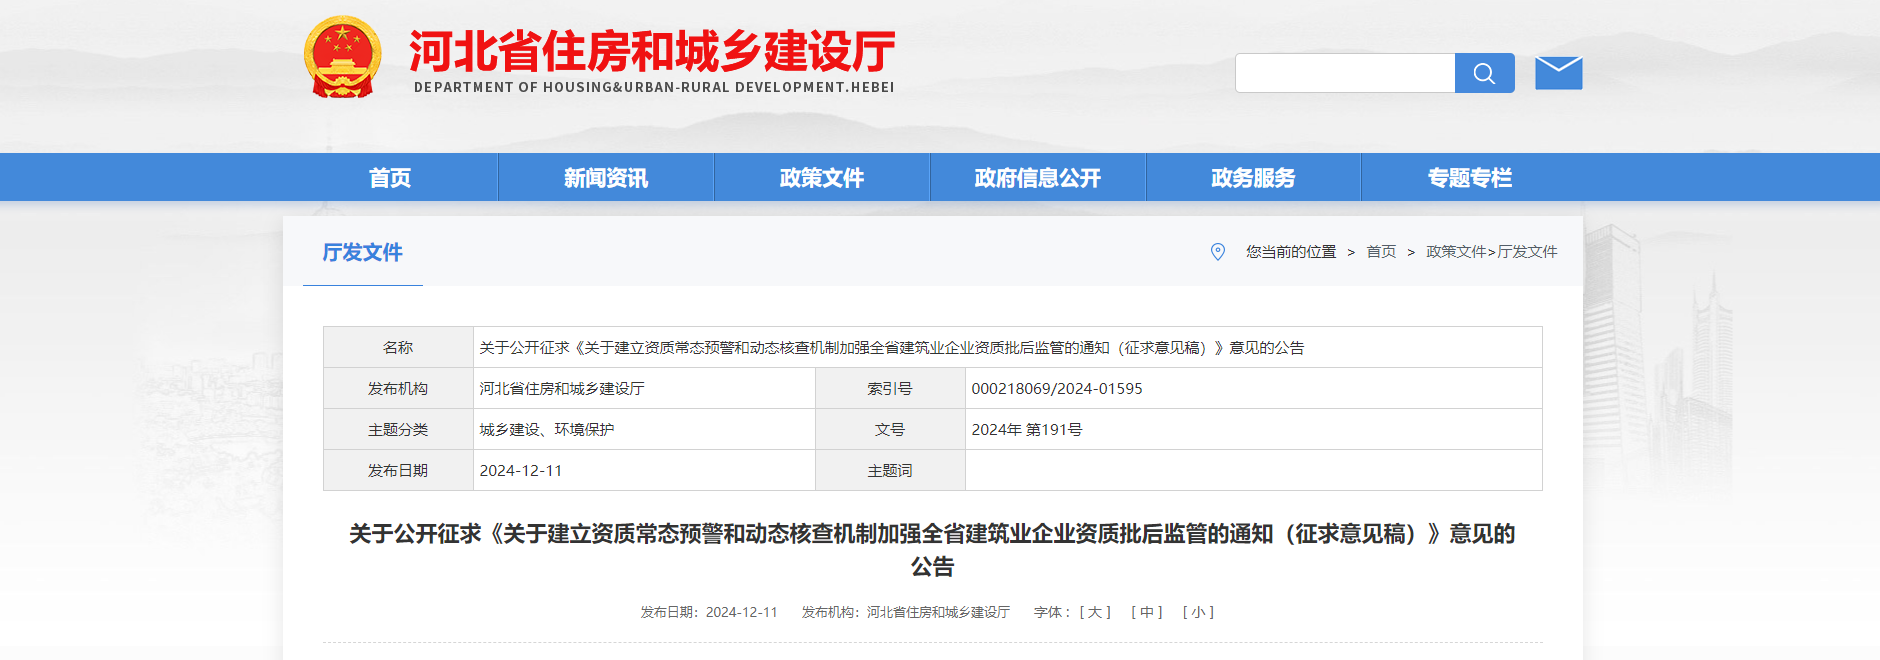The width and height of the screenshot is (1880, 660).
Task: Click the location pin icon in breadcrumb
Action: (x=1217, y=252)
